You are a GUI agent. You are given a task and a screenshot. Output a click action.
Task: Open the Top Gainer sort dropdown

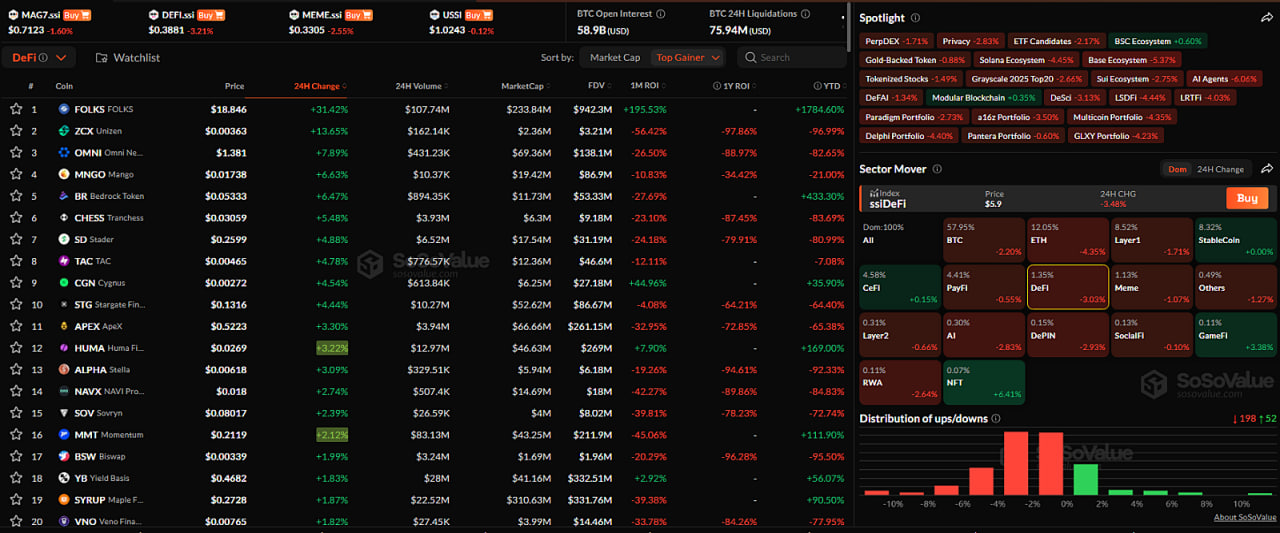point(688,58)
